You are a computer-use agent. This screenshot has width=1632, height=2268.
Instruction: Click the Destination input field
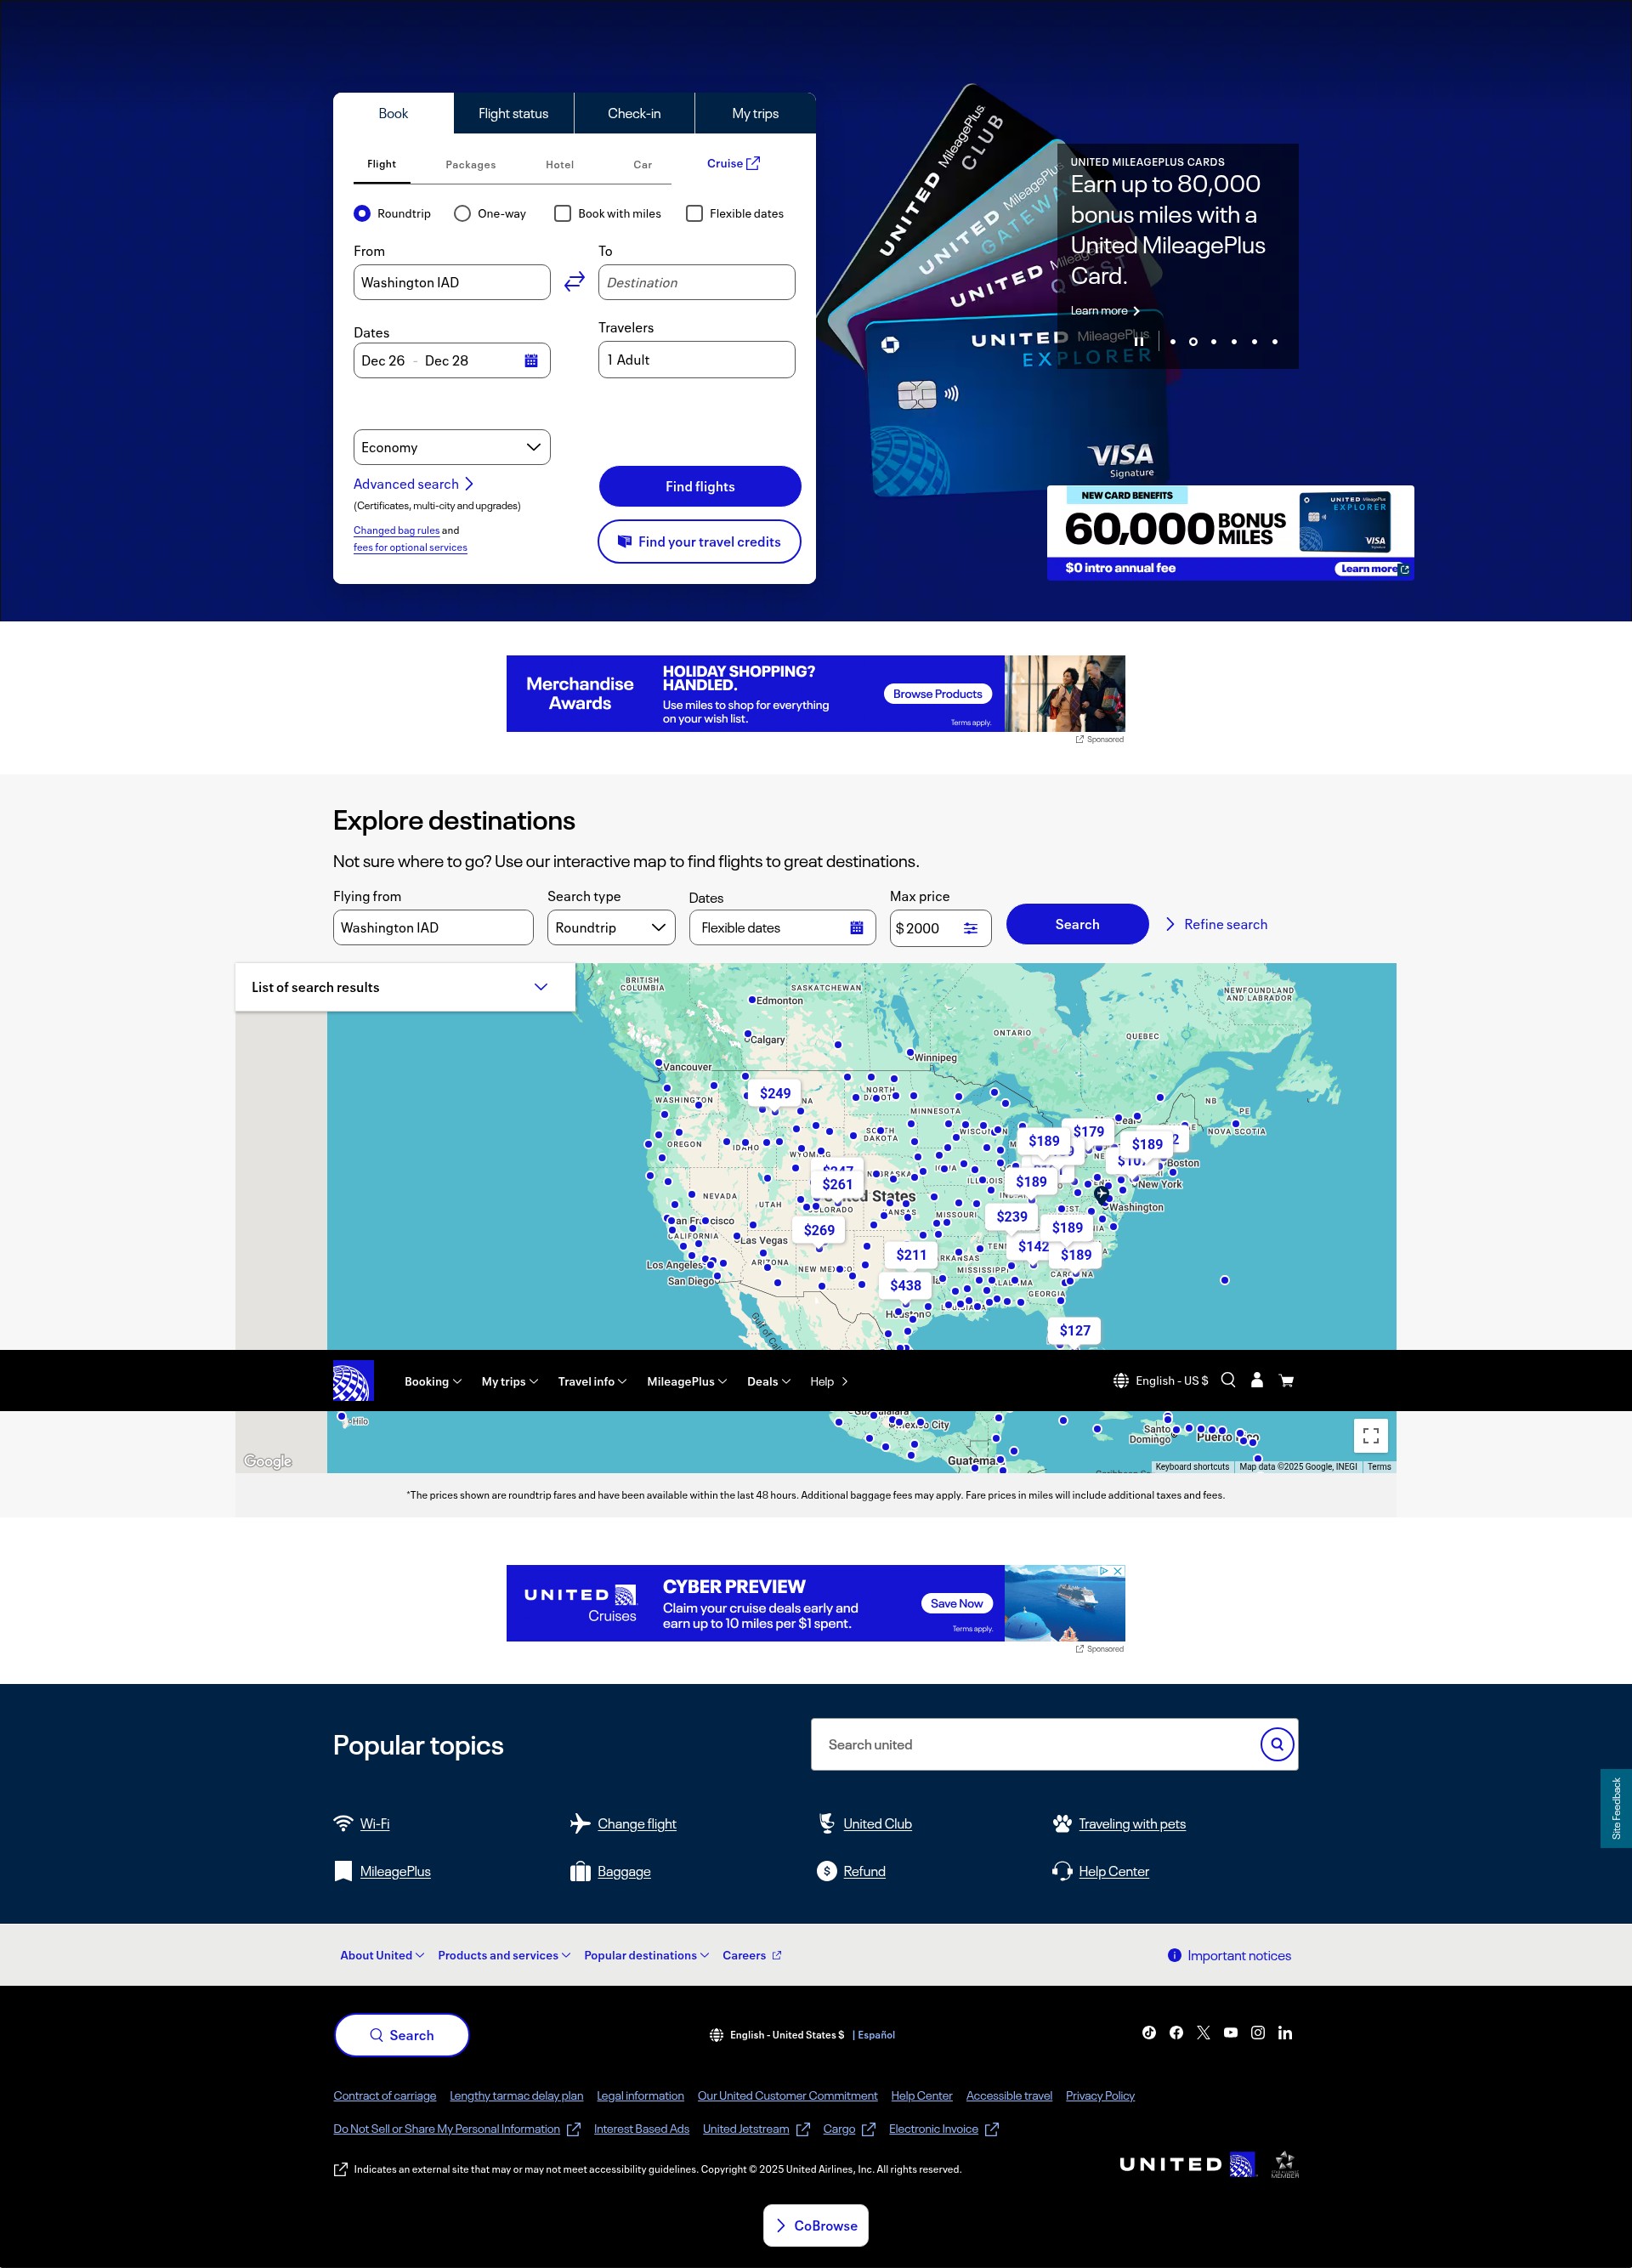point(697,282)
